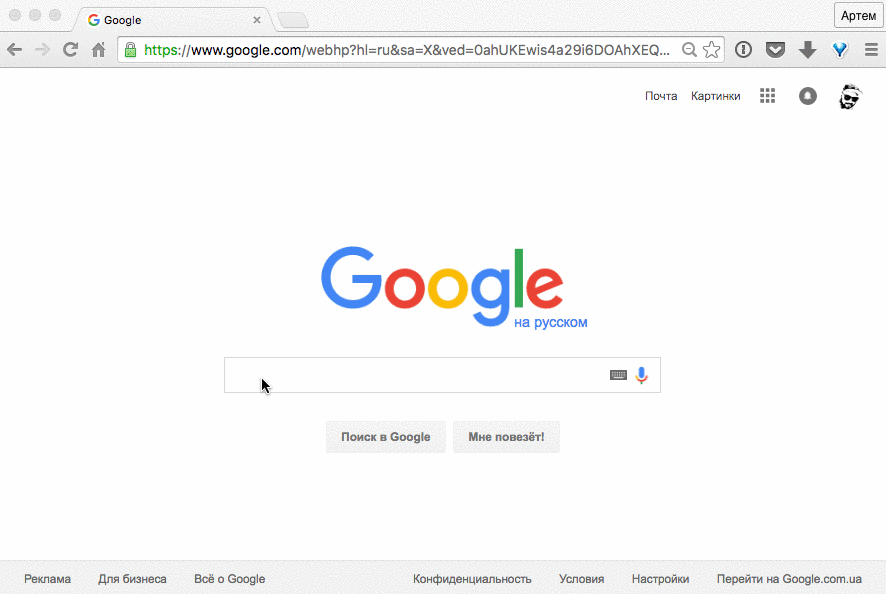
Task: Click the Поиск в Google button
Action: tap(386, 437)
